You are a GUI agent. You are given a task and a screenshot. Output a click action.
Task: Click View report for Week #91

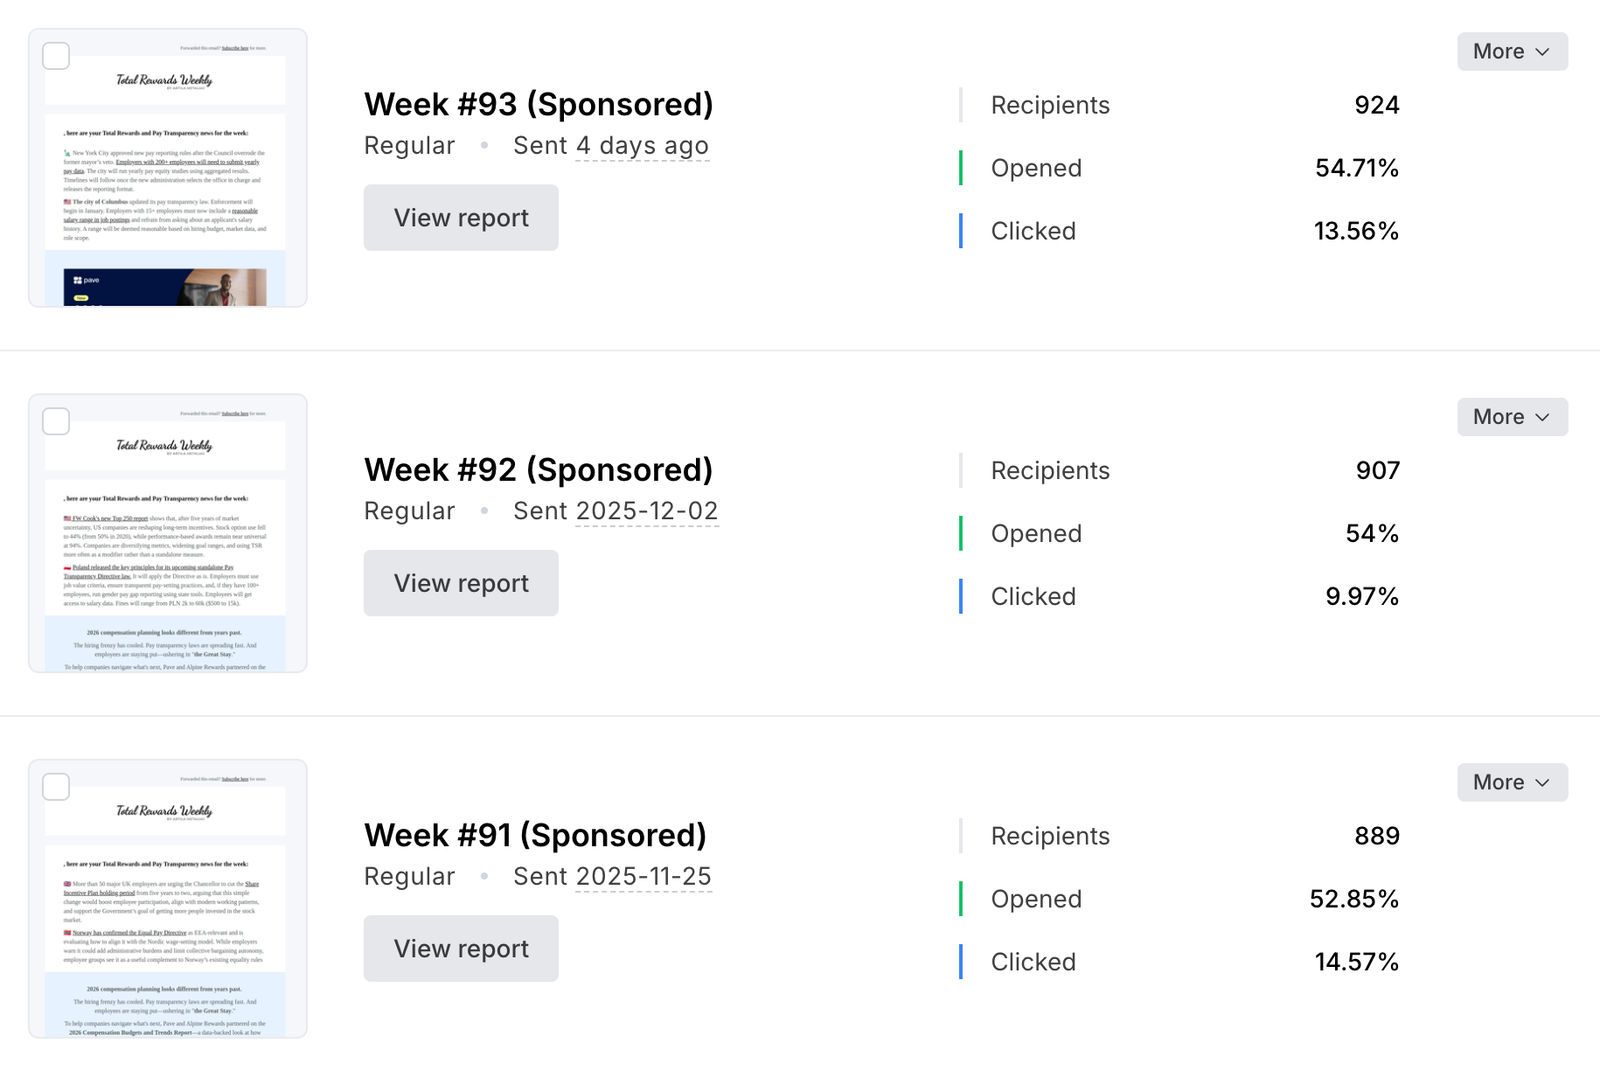(460, 948)
